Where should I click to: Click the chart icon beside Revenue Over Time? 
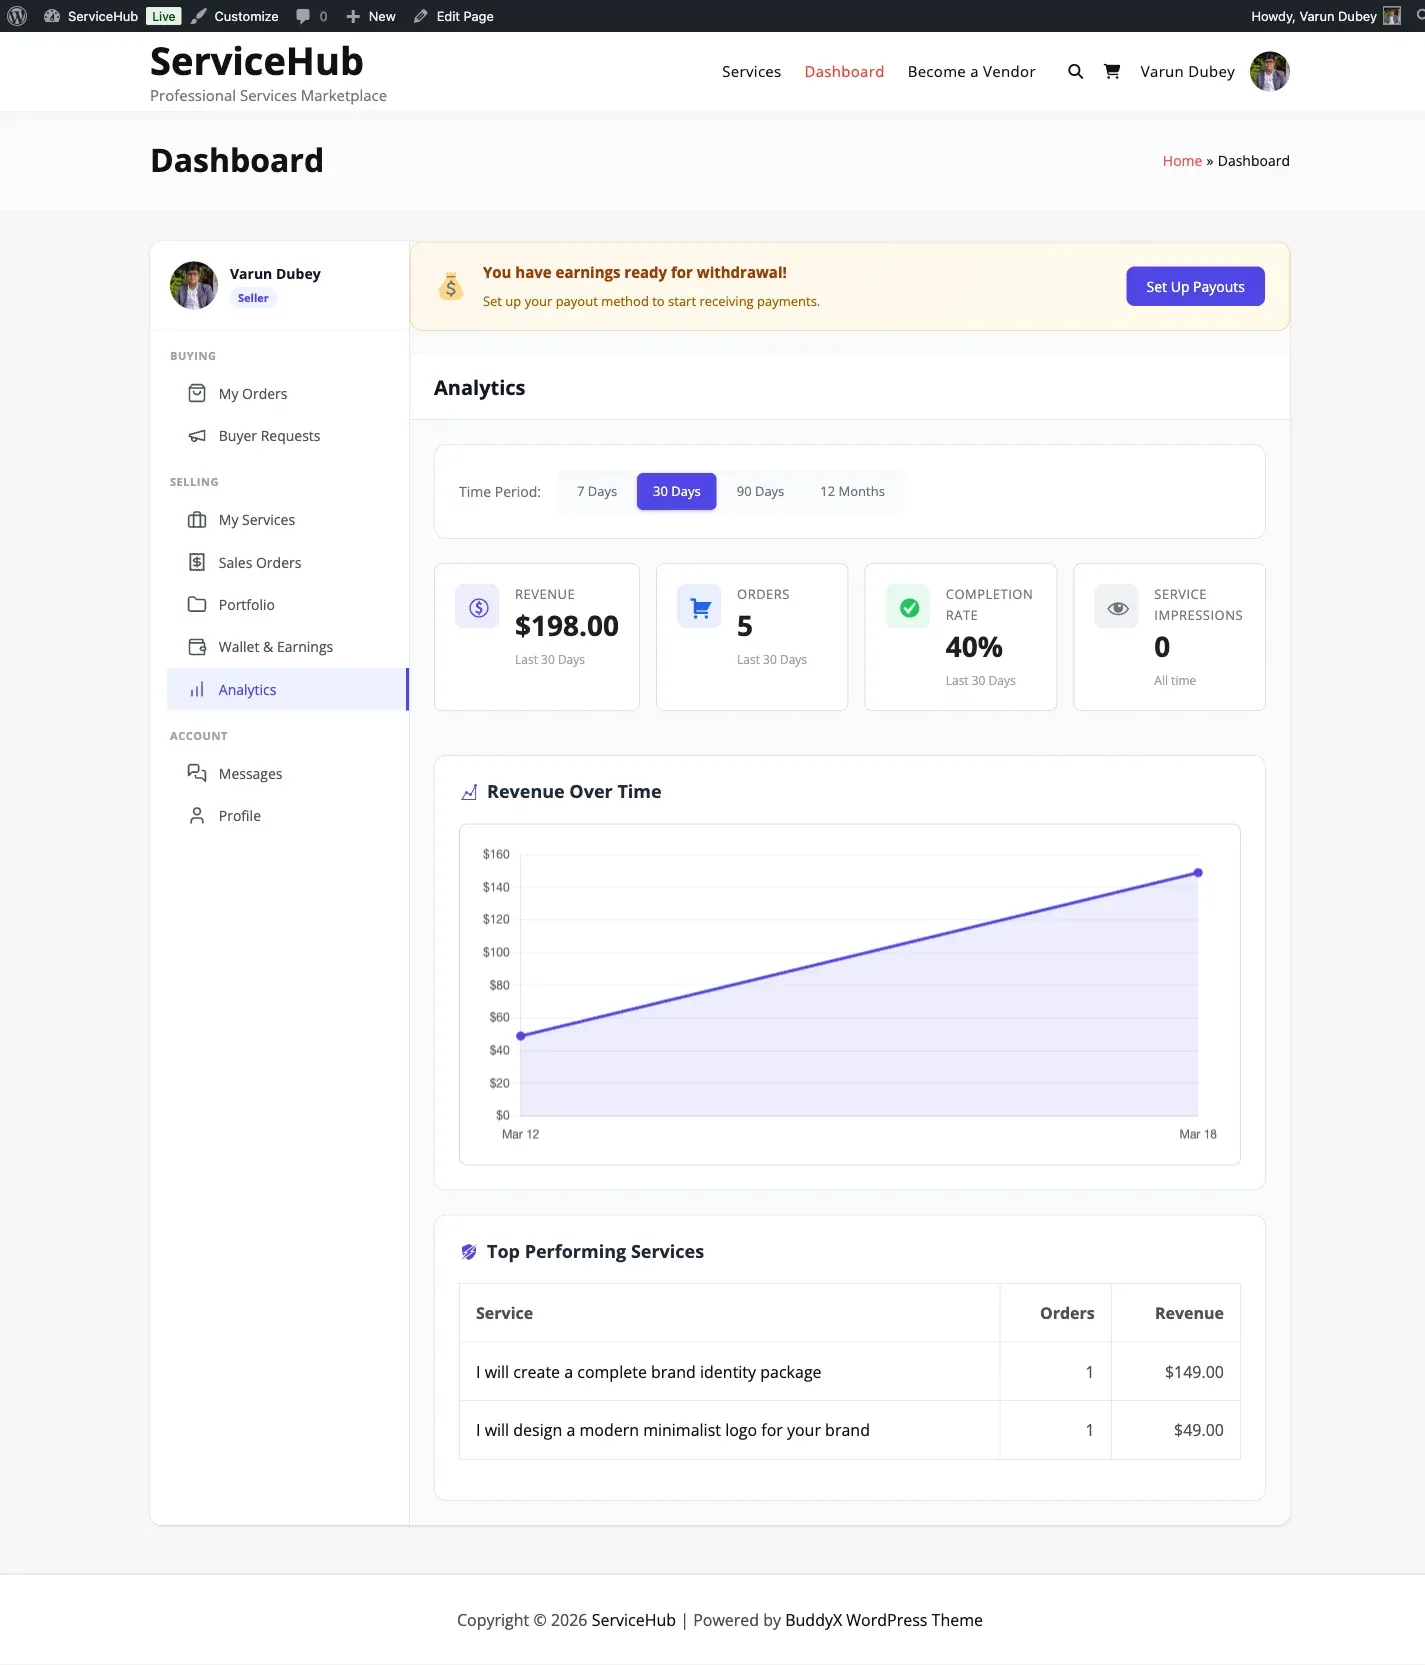[x=469, y=793]
